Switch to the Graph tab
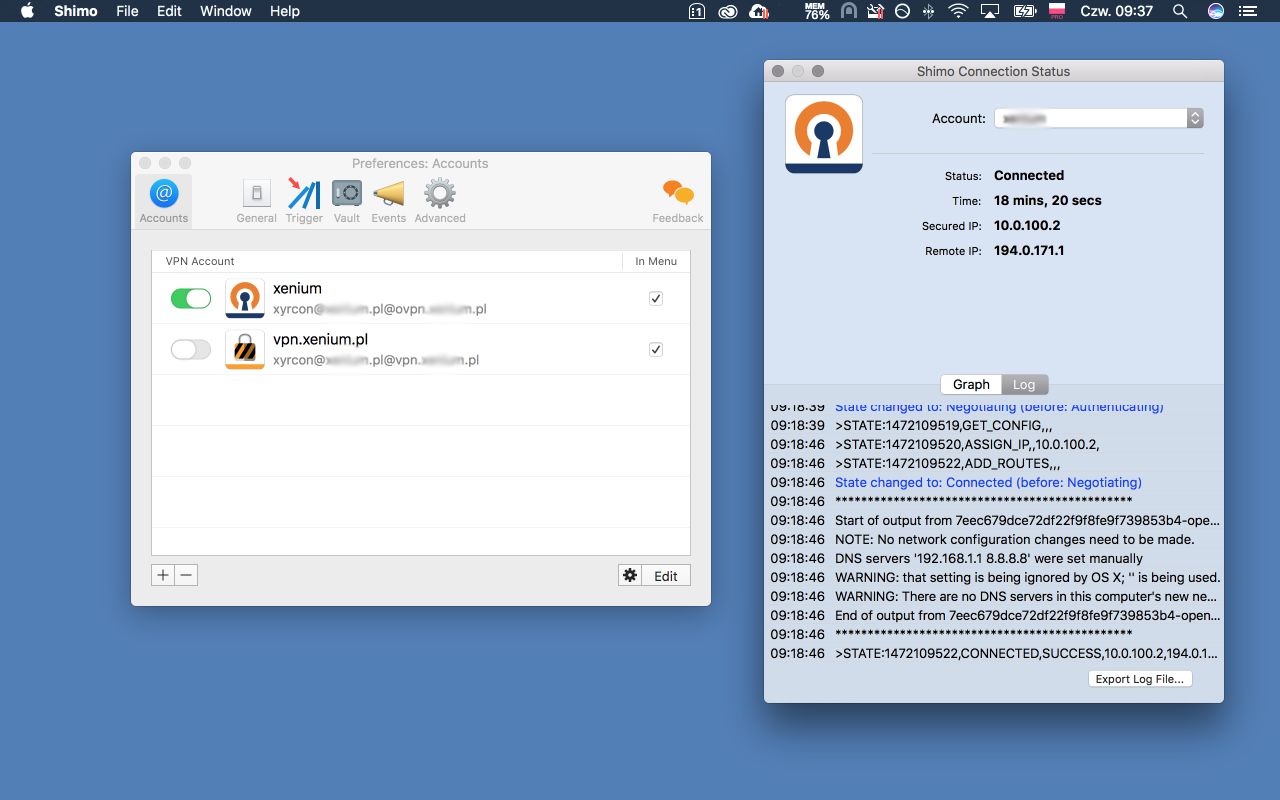Viewport: 1280px width, 800px height. (x=971, y=384)
